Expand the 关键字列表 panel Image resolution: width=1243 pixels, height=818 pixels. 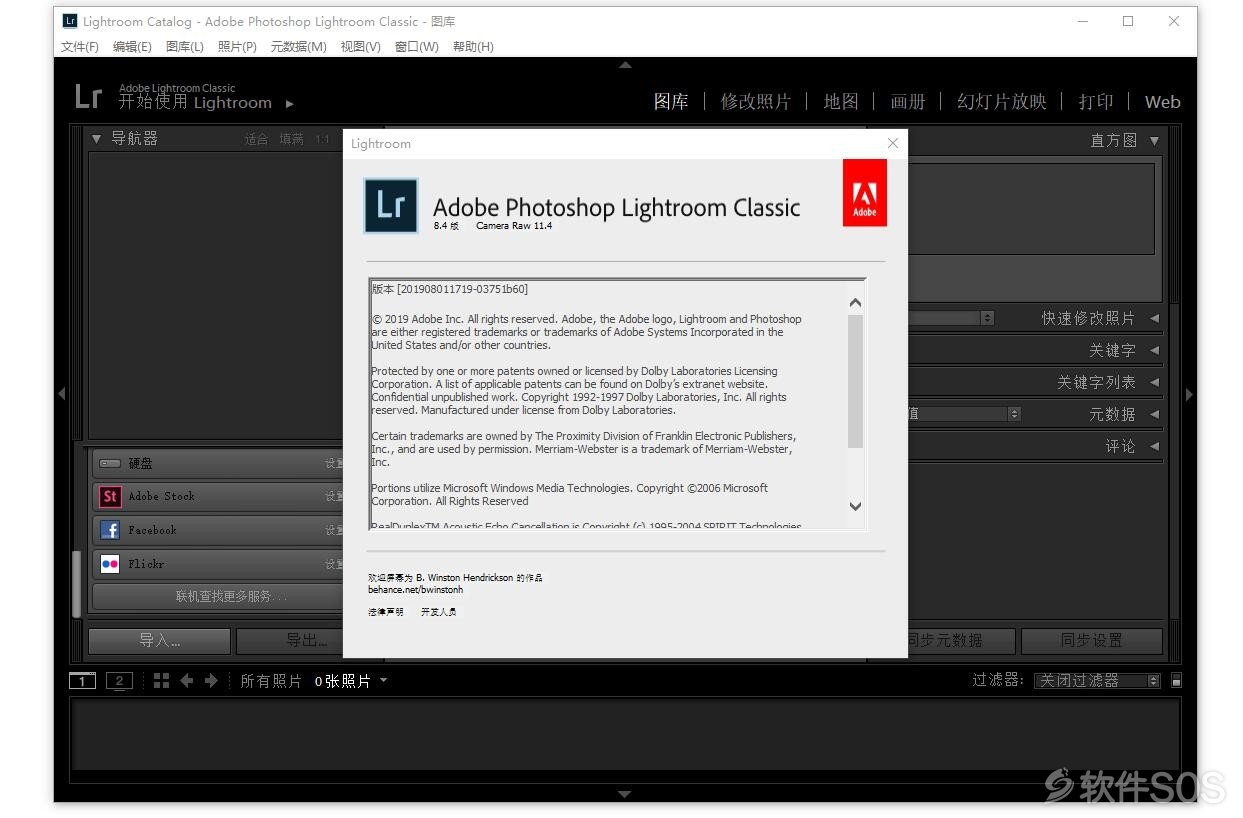pyautogui.click(x=1154, y=382)
